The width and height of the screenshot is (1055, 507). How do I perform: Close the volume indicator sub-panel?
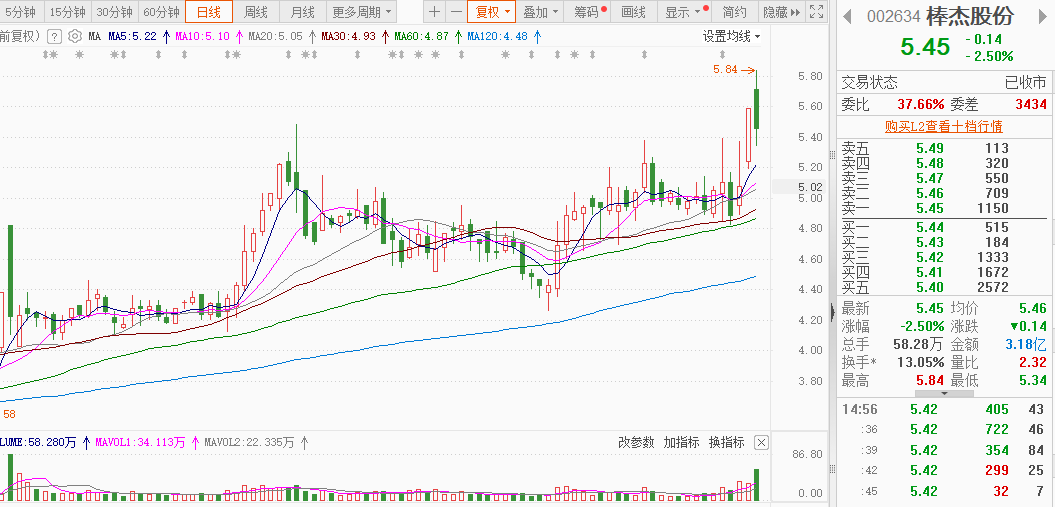click(x=761, y=442)
